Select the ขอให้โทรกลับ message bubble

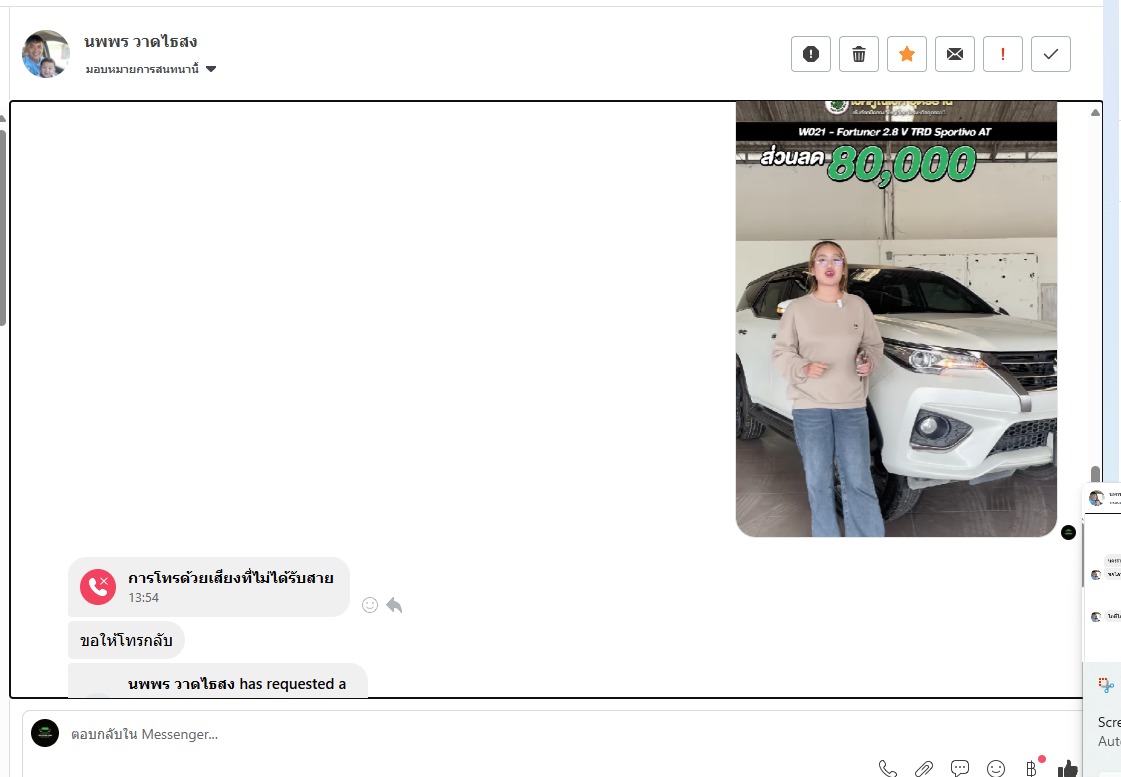click(126, 641)
